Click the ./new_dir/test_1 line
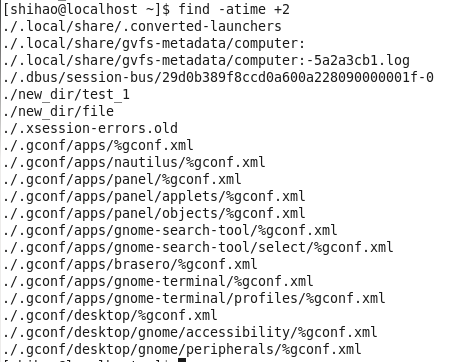 click(66, 94)
